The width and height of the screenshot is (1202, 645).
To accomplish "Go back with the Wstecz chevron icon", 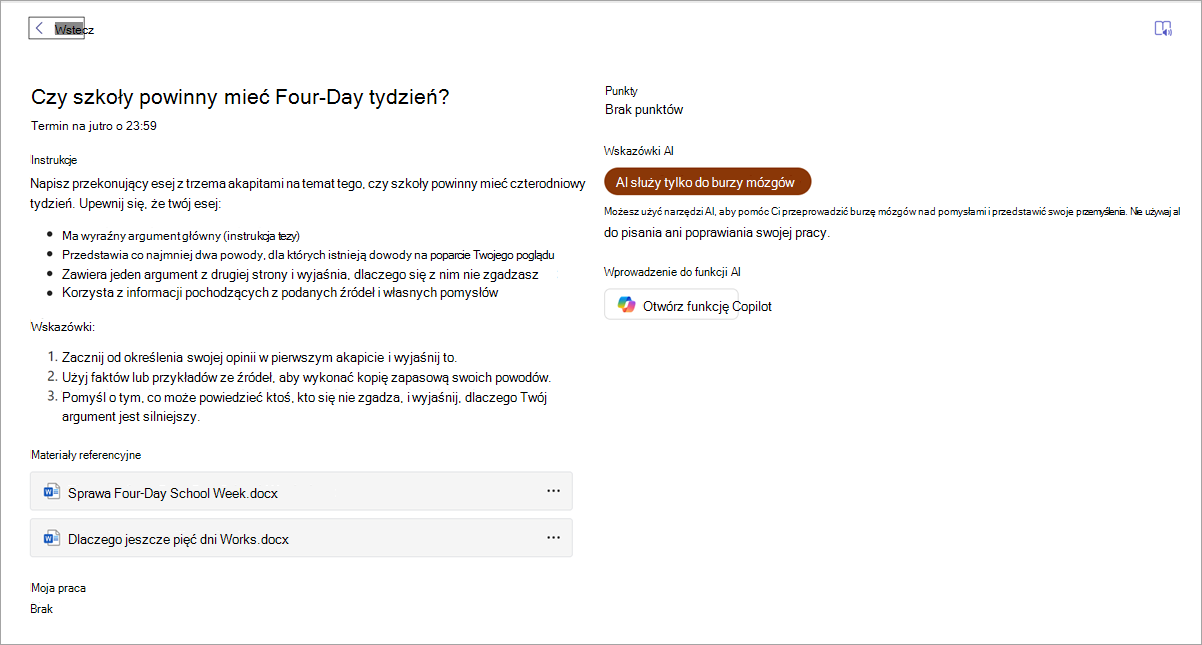I will tap(39, 28).
